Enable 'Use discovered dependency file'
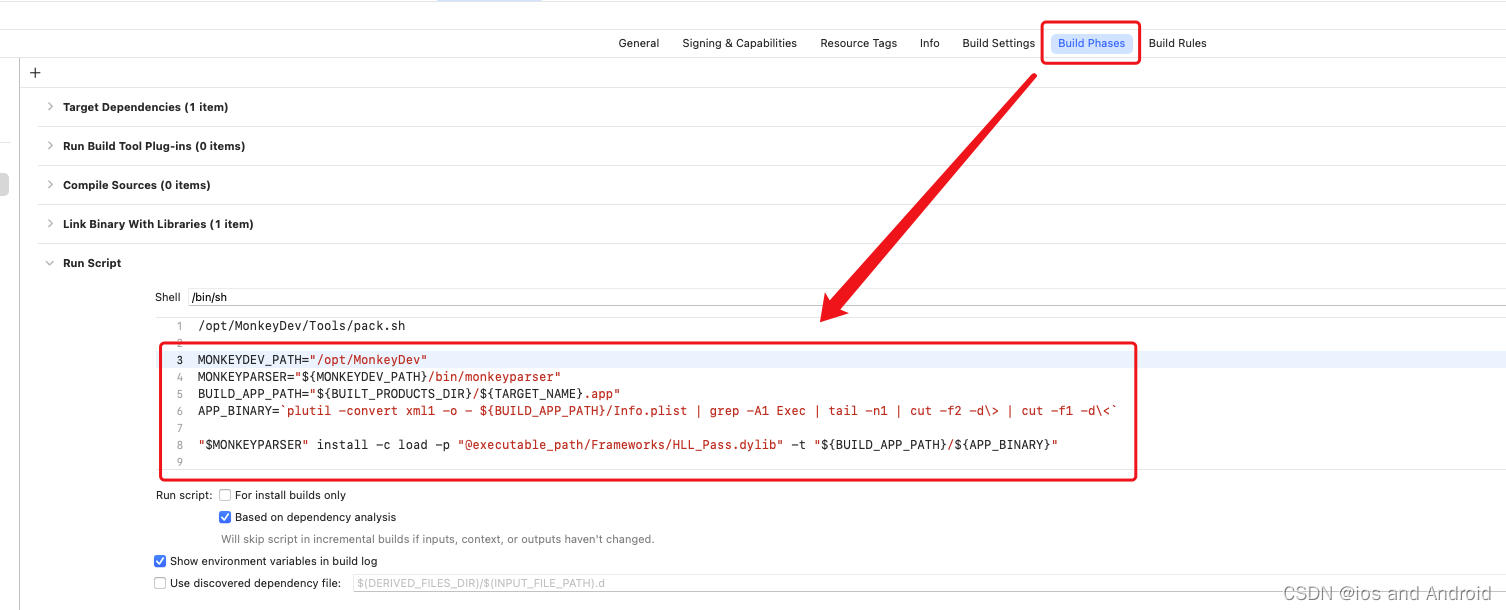This screenshot has width=1506, height=610. [x=159, y=582]
